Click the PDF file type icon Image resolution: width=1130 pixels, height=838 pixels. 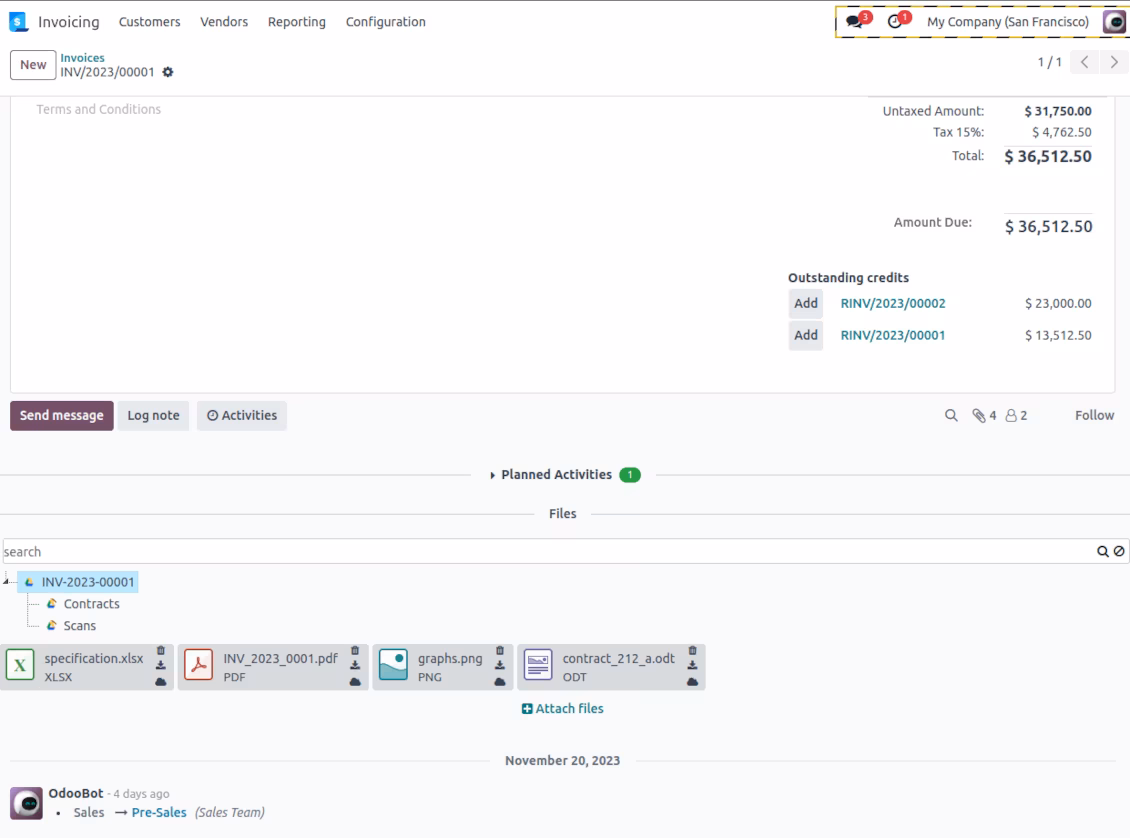click(198, 665)
